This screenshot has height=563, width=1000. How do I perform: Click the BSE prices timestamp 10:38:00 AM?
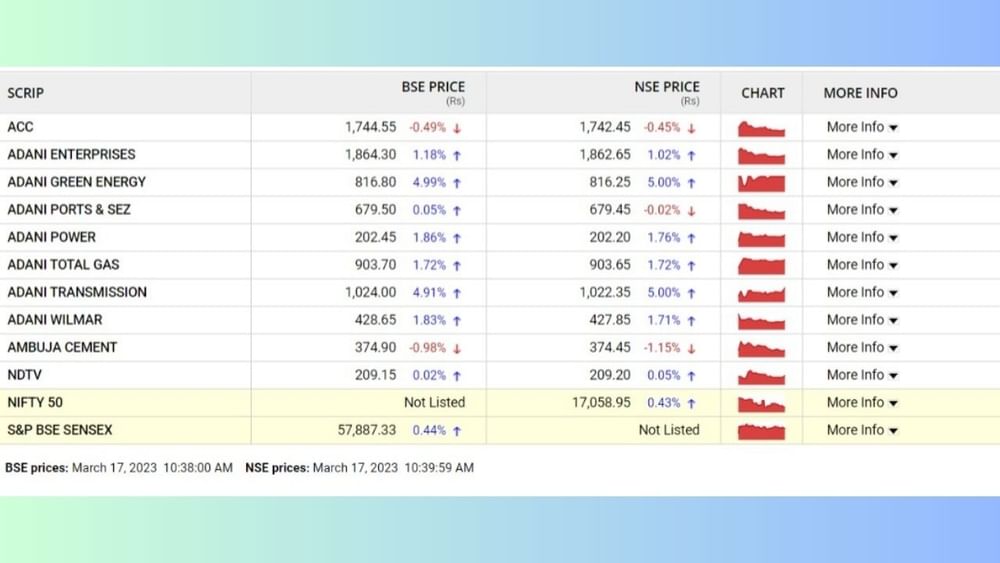(198, 468)
